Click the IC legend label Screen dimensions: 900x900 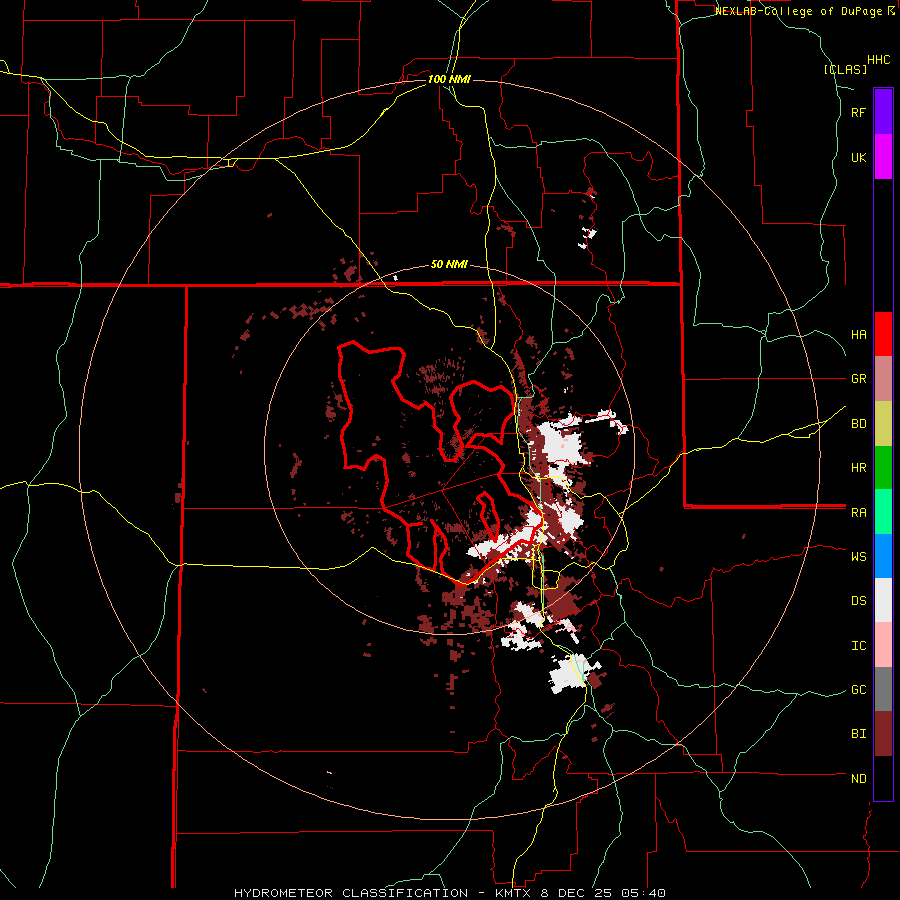858,646
